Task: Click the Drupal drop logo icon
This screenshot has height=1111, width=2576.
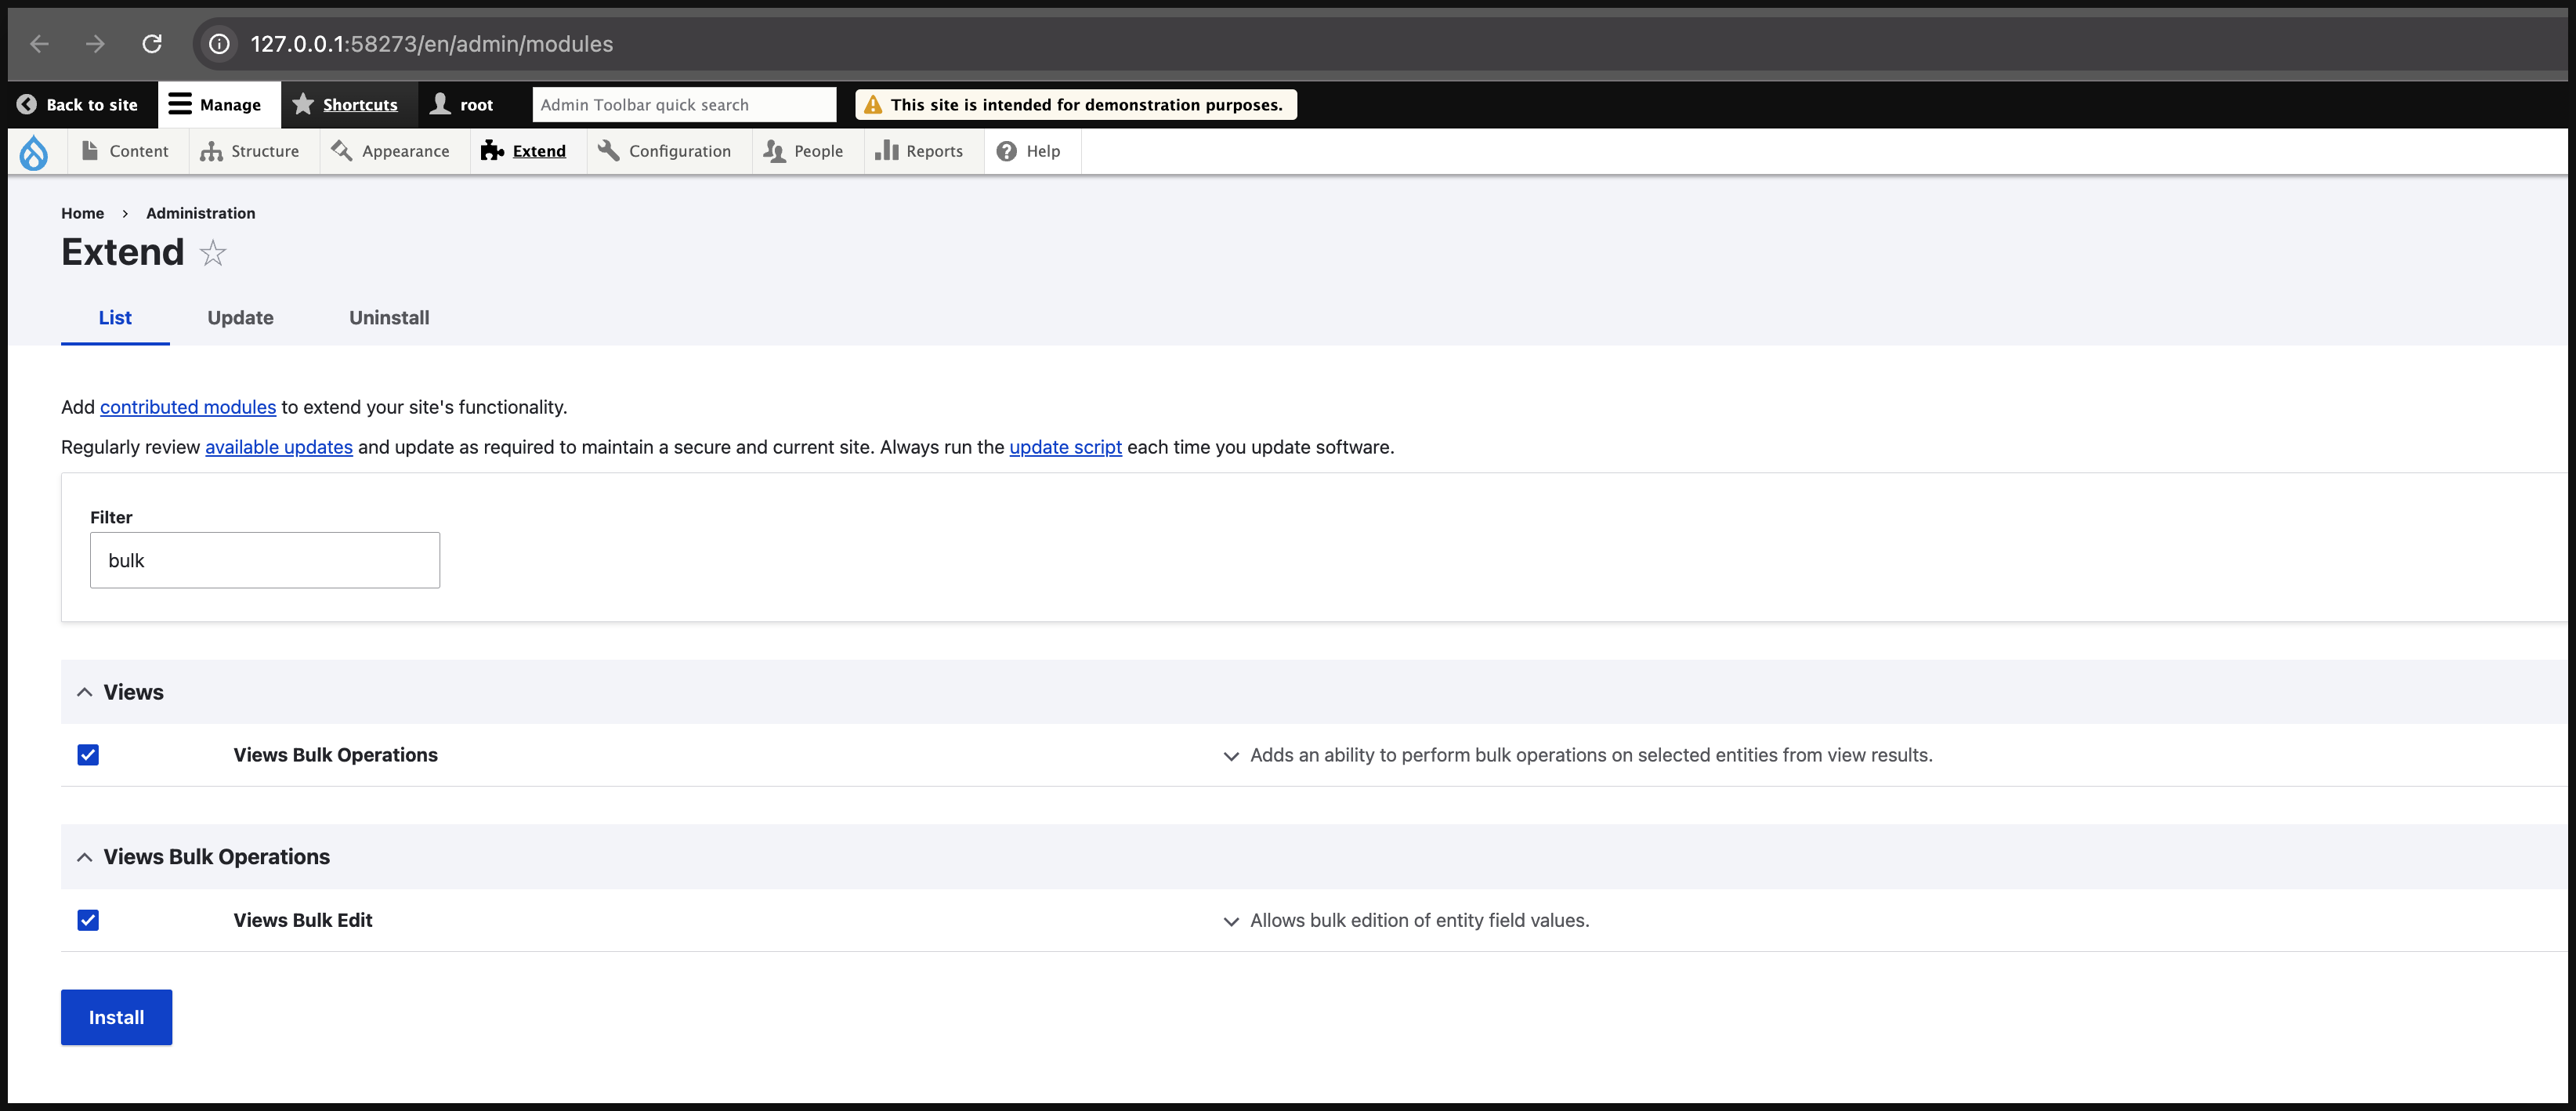Action: (x=33, y=152)
